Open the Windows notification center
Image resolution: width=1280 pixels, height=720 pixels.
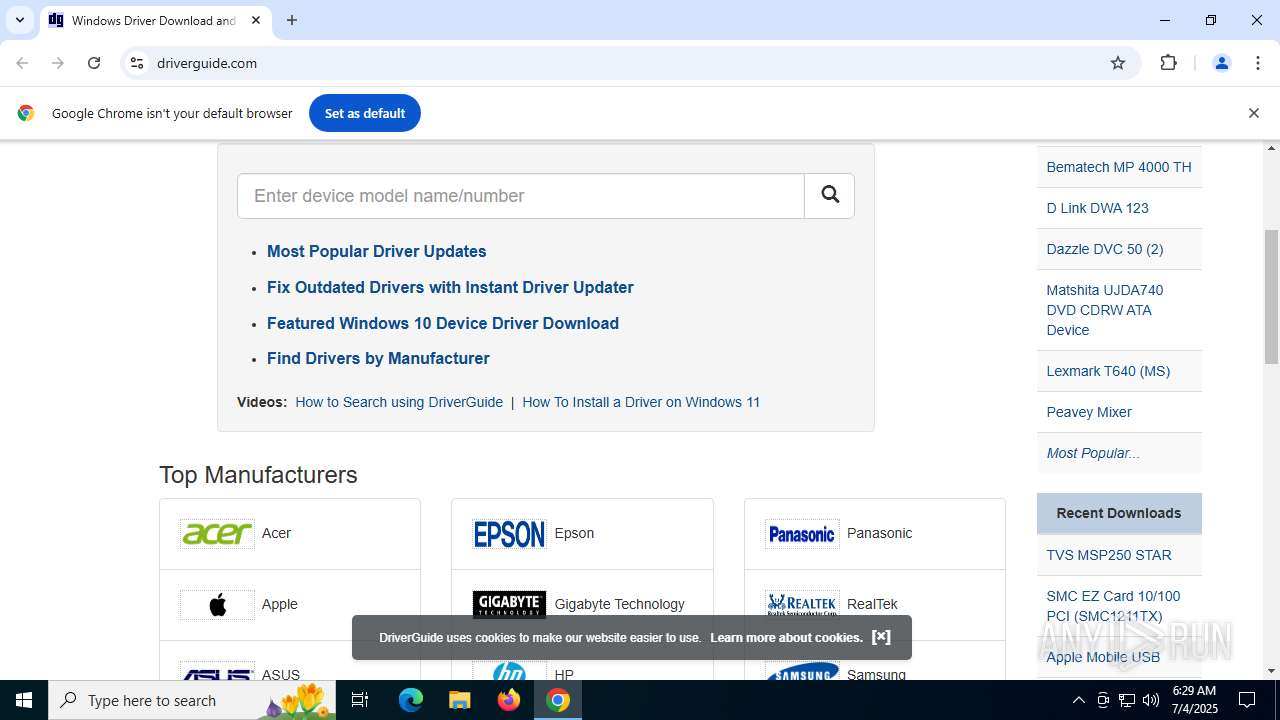pos(1247,700)
